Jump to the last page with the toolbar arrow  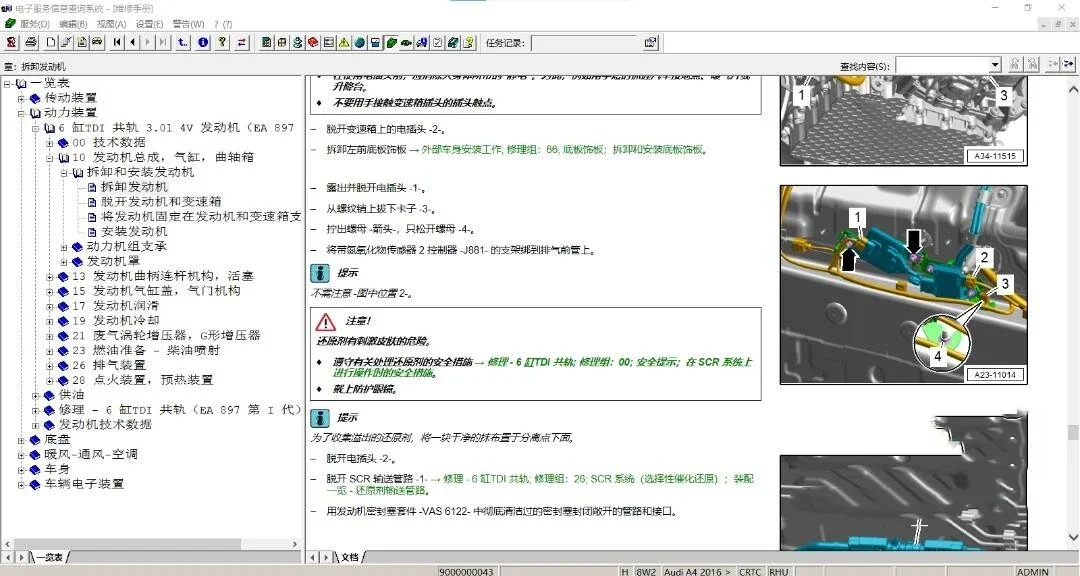click(x=163, y=43)
